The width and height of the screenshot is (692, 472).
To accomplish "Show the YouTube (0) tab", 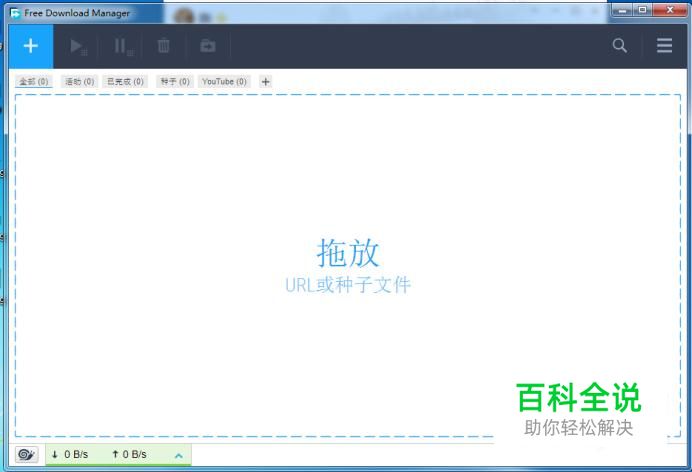I will [224, 82].
